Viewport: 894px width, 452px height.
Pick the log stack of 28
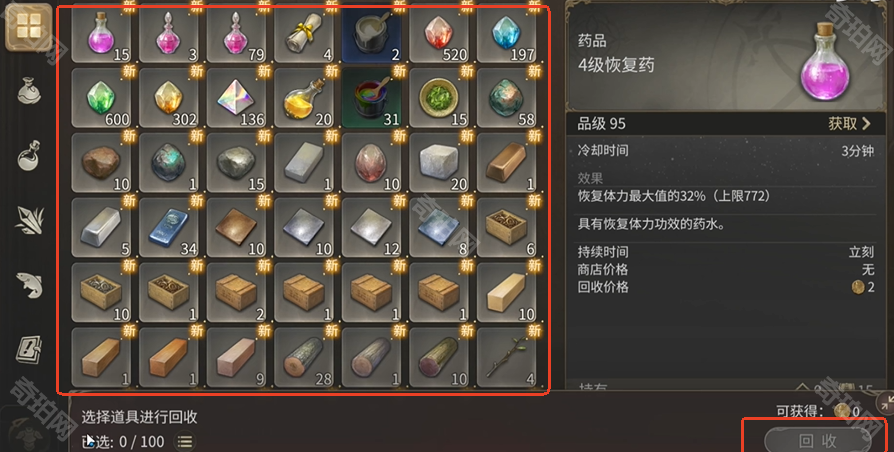point(304,358)
